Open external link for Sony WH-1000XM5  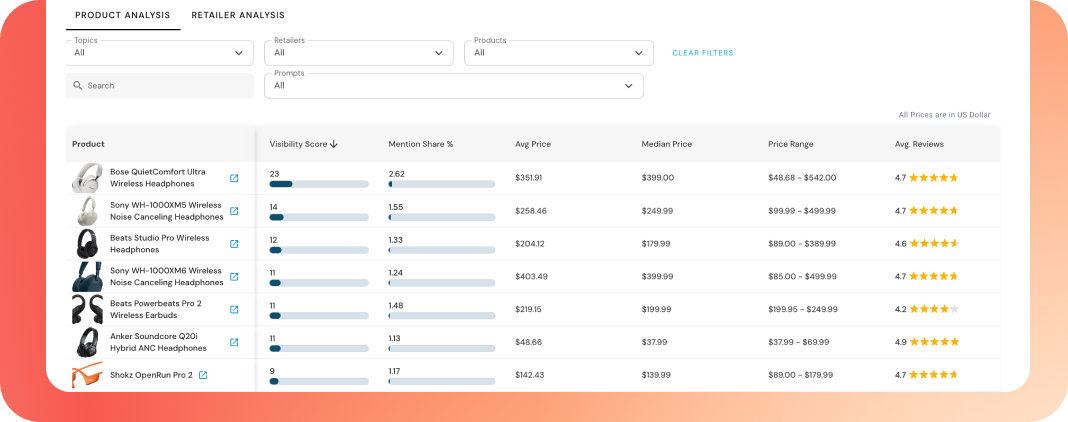pos(234,211)
